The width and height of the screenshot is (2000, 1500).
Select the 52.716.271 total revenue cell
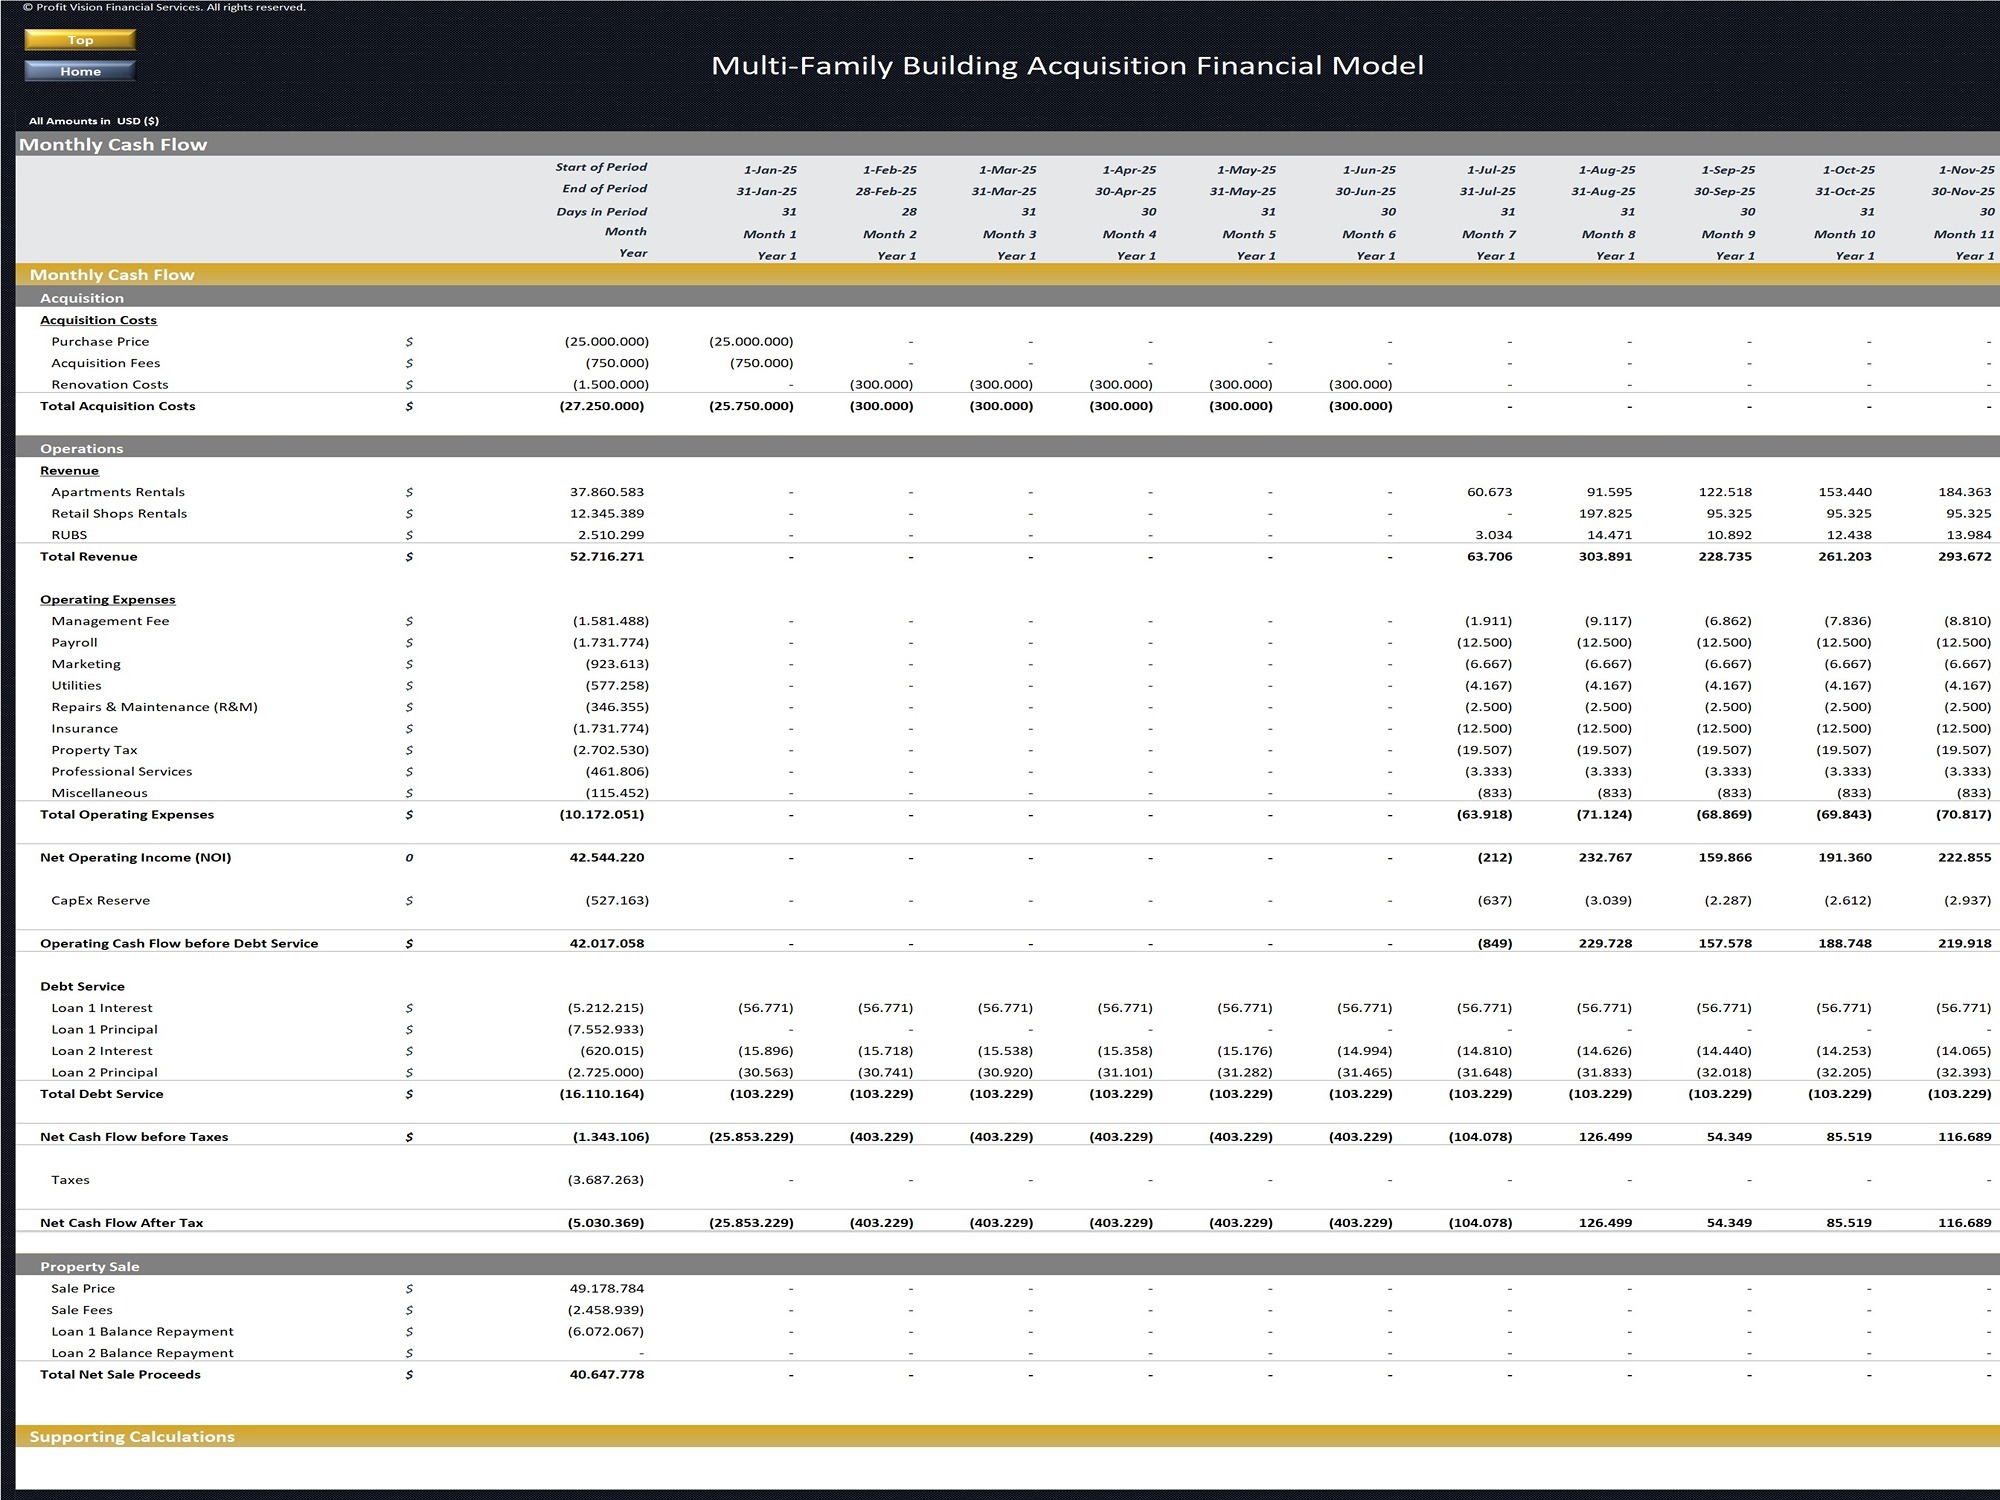[x=607, y=557]
